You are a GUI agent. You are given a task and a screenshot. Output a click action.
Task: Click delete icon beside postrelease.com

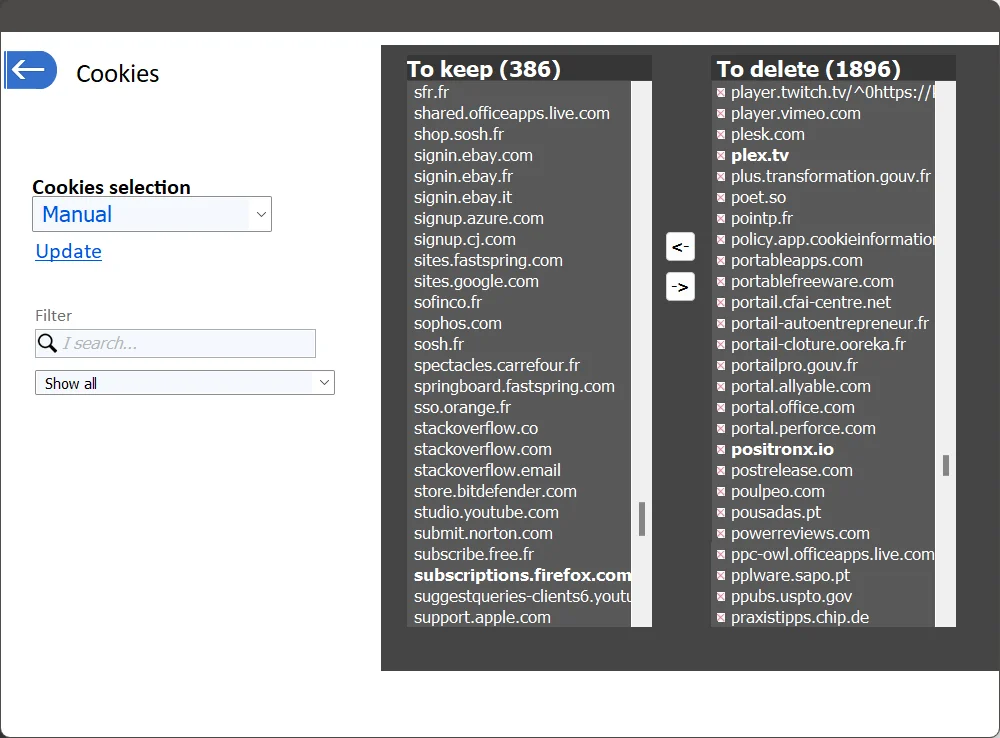point(721,471)
